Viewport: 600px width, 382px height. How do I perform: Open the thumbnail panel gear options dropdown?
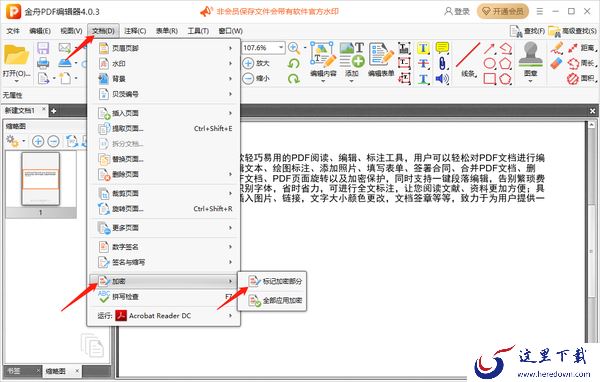(24, 141)
